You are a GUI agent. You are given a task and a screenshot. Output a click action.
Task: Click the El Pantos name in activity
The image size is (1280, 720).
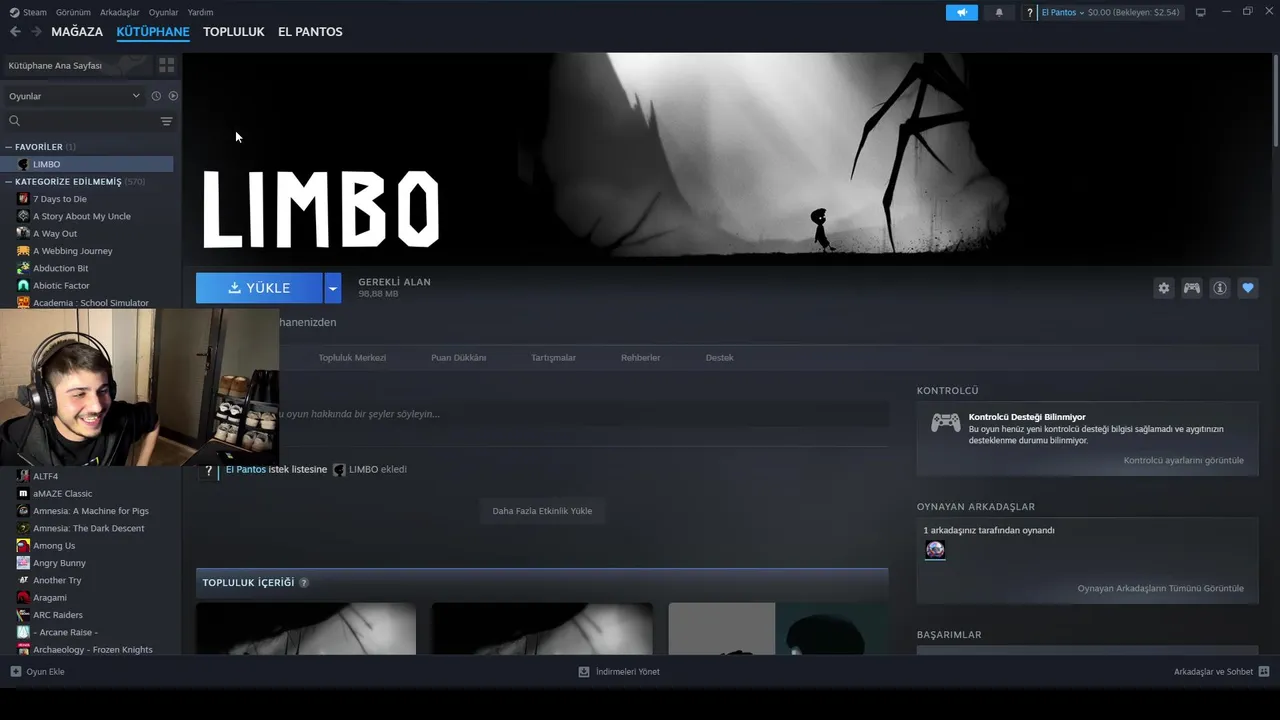click(x=246, y=470)
